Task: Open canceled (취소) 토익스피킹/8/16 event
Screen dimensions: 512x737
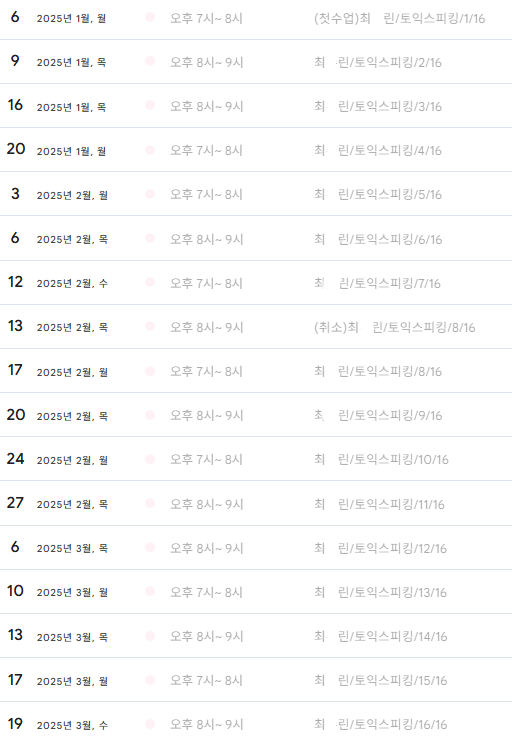Action: 394,327
